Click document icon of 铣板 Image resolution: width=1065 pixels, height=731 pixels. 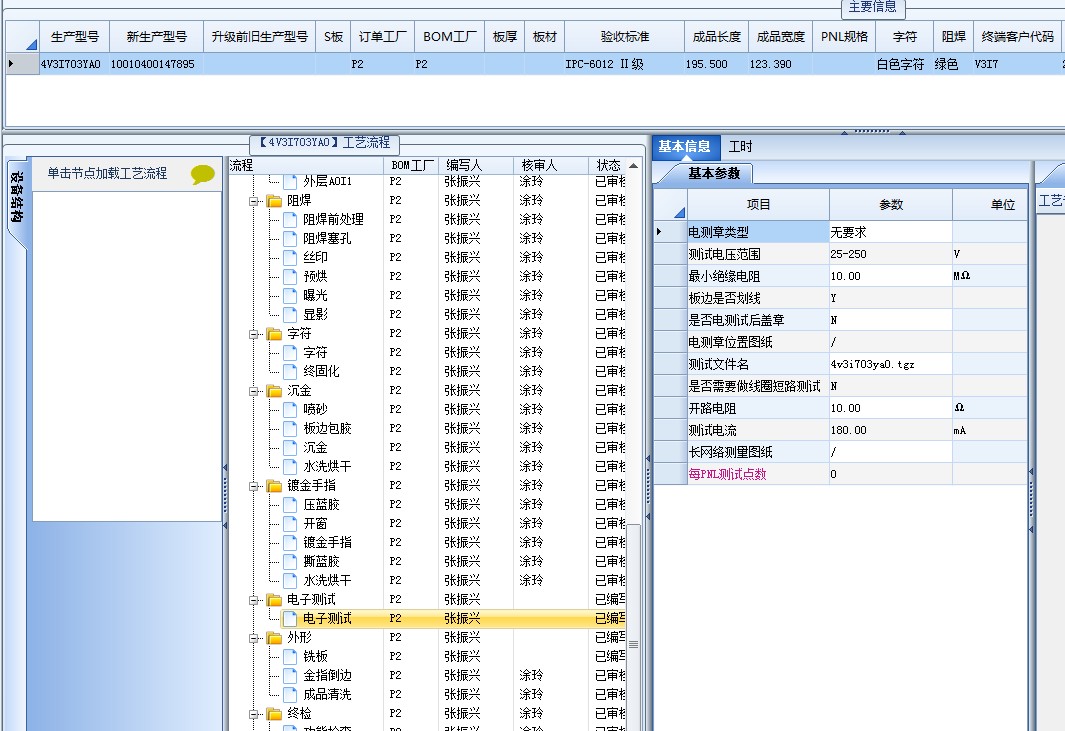[x=291, y=657]
